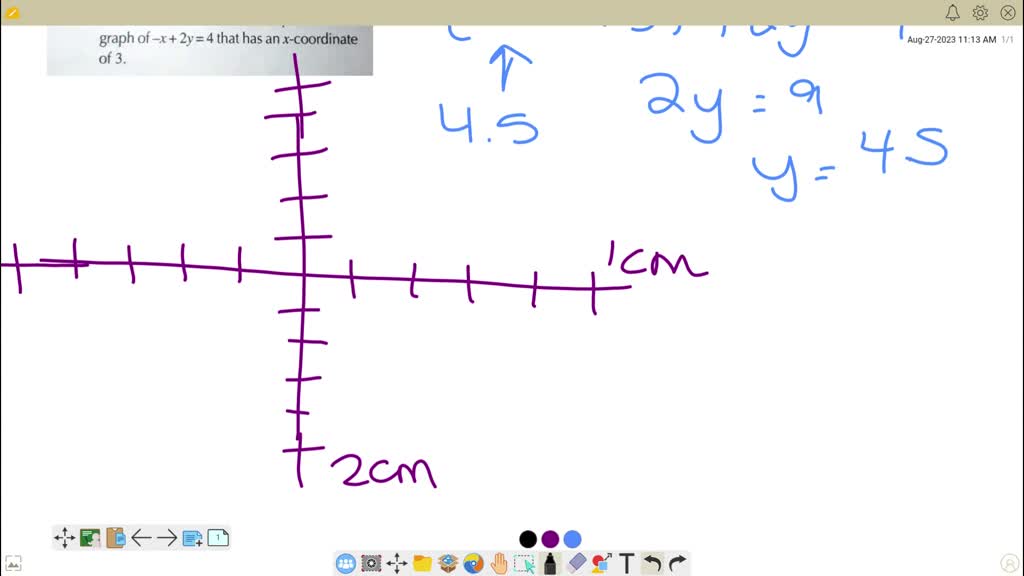Go to the previous page arrow
This screenshot has width=1024, height=576.
click(142, 537)
